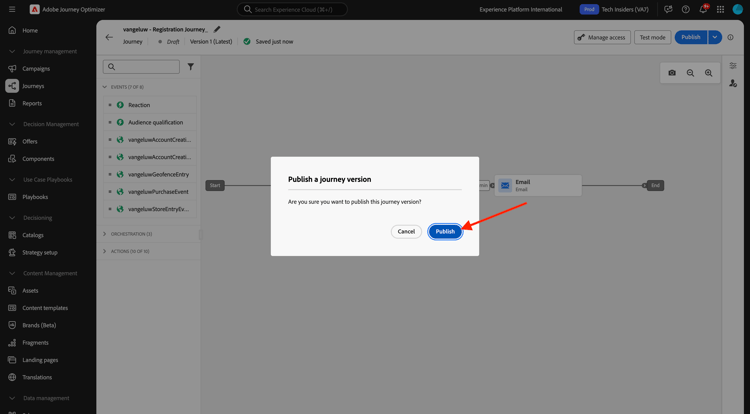Click the Fragments icon in the sidebar
The width and height of the screenshot is (750, 414).
(12, 343)
